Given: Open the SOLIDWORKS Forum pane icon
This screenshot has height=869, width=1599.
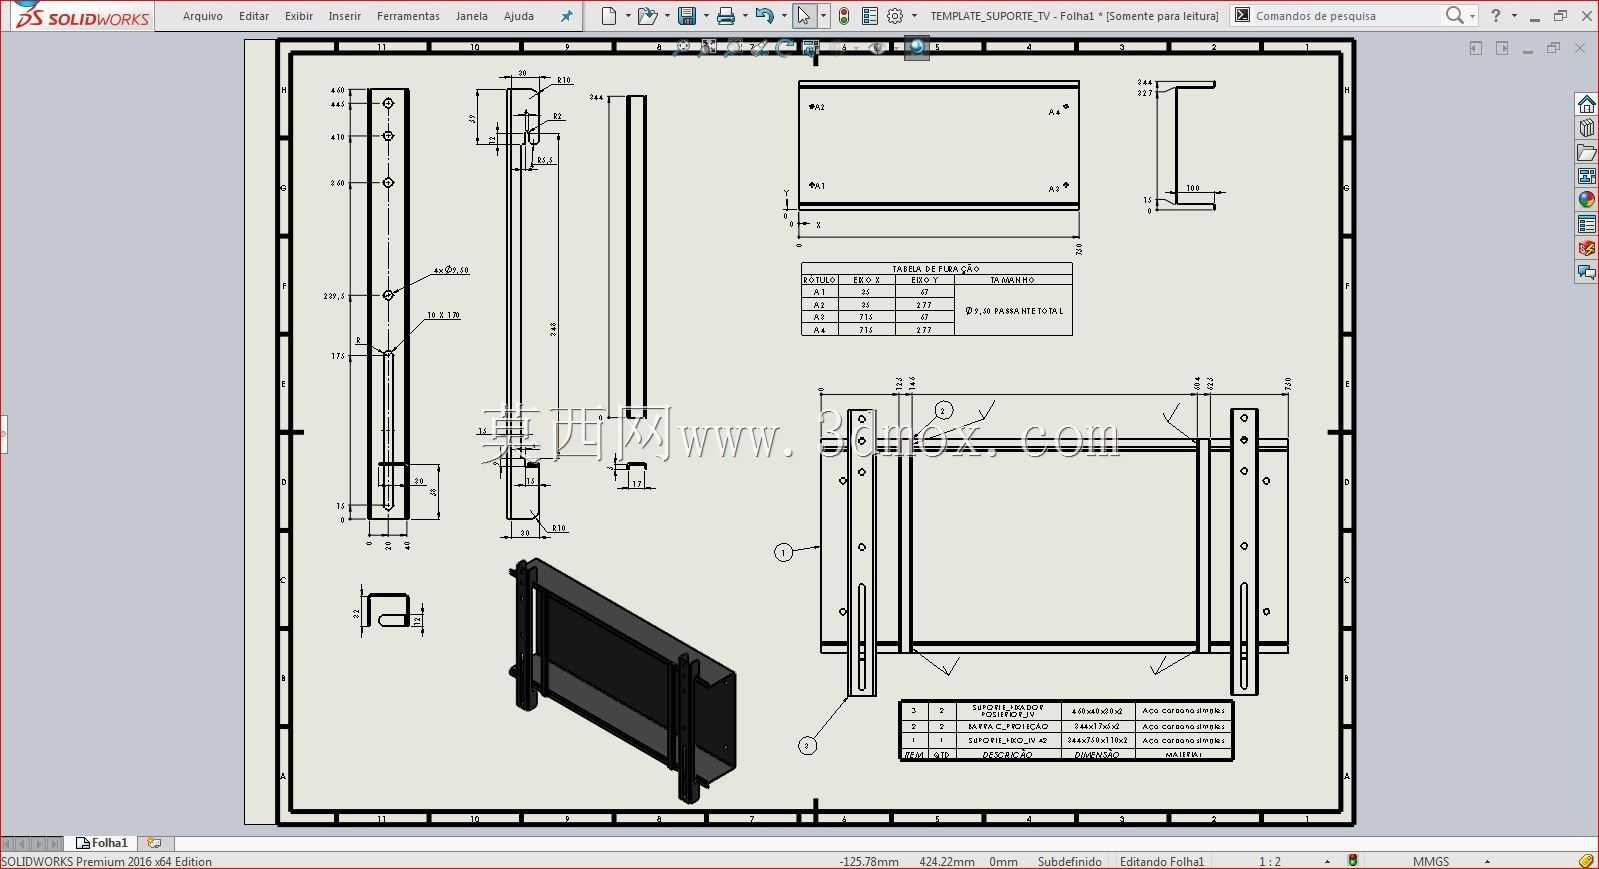Looking at the screenshot, I should 1587,272.
